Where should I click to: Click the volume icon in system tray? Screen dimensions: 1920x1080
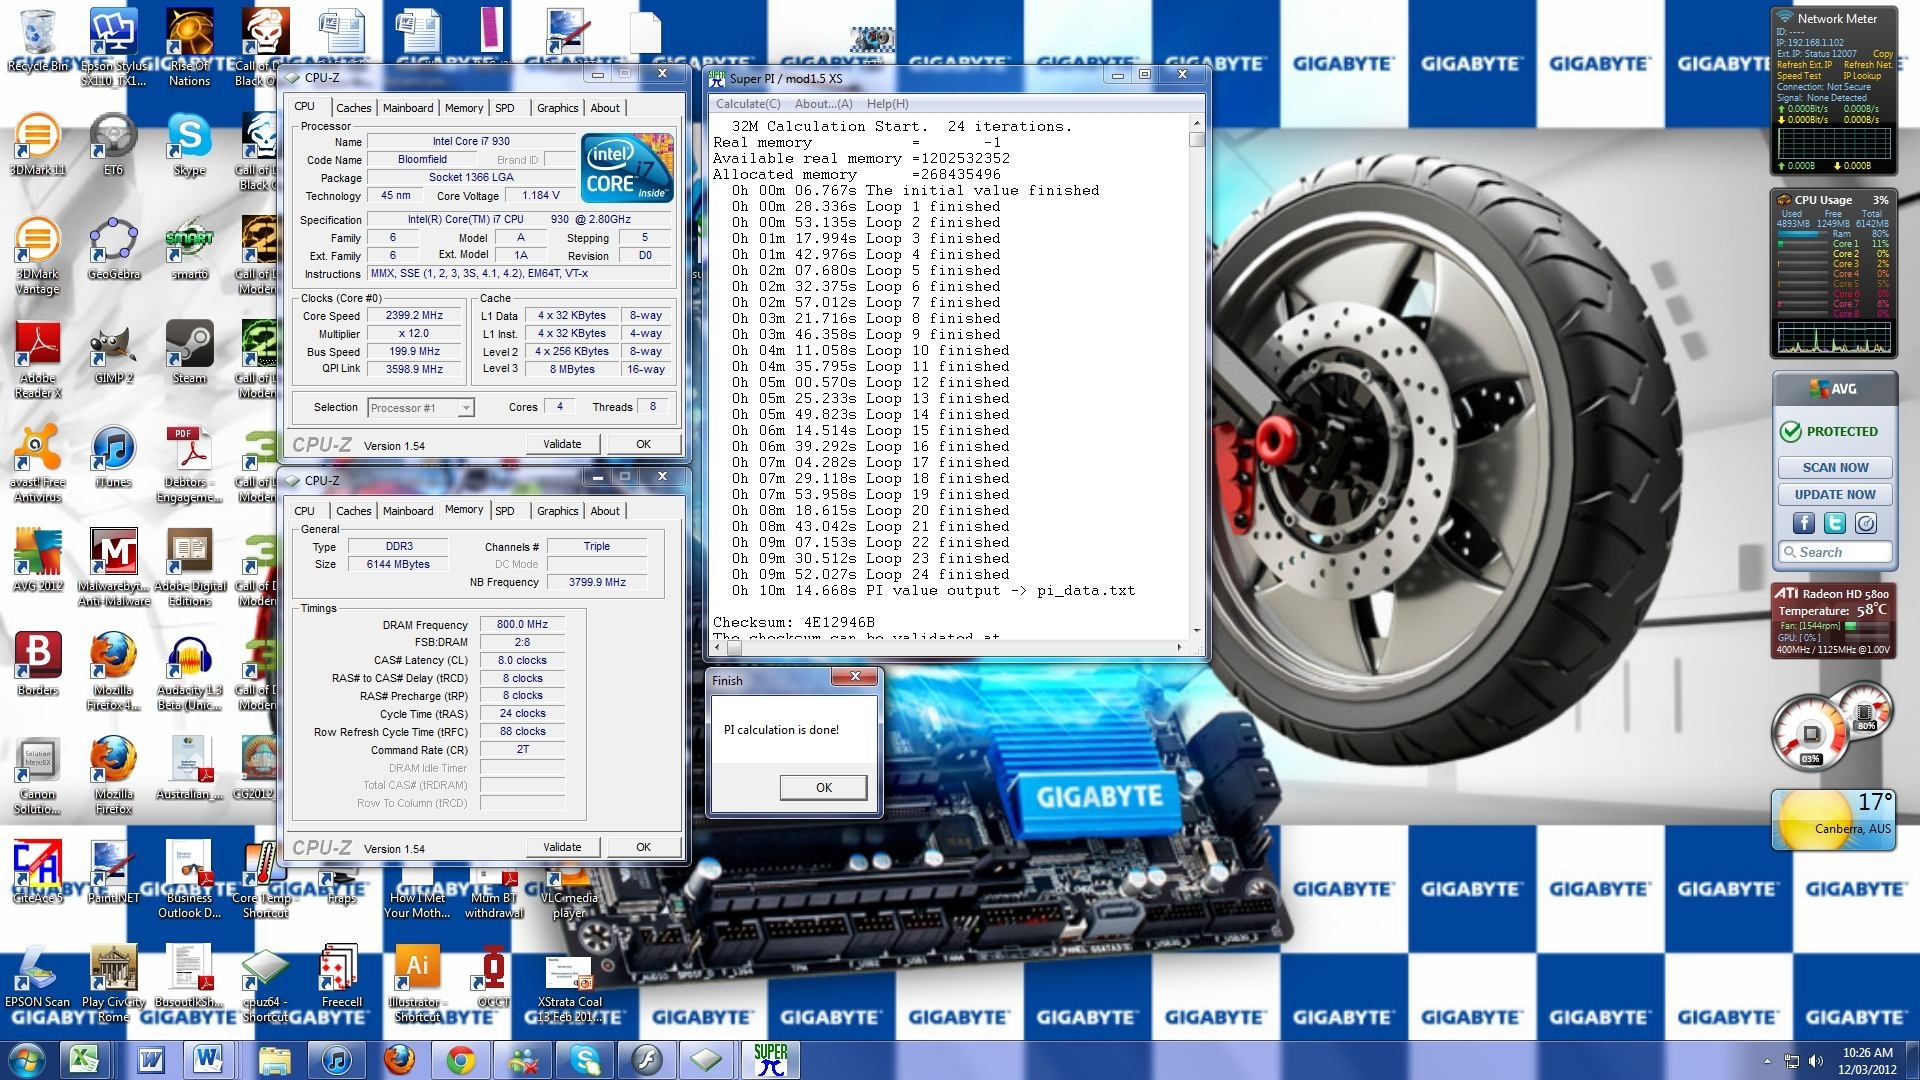click(x=1816, y=1060)
